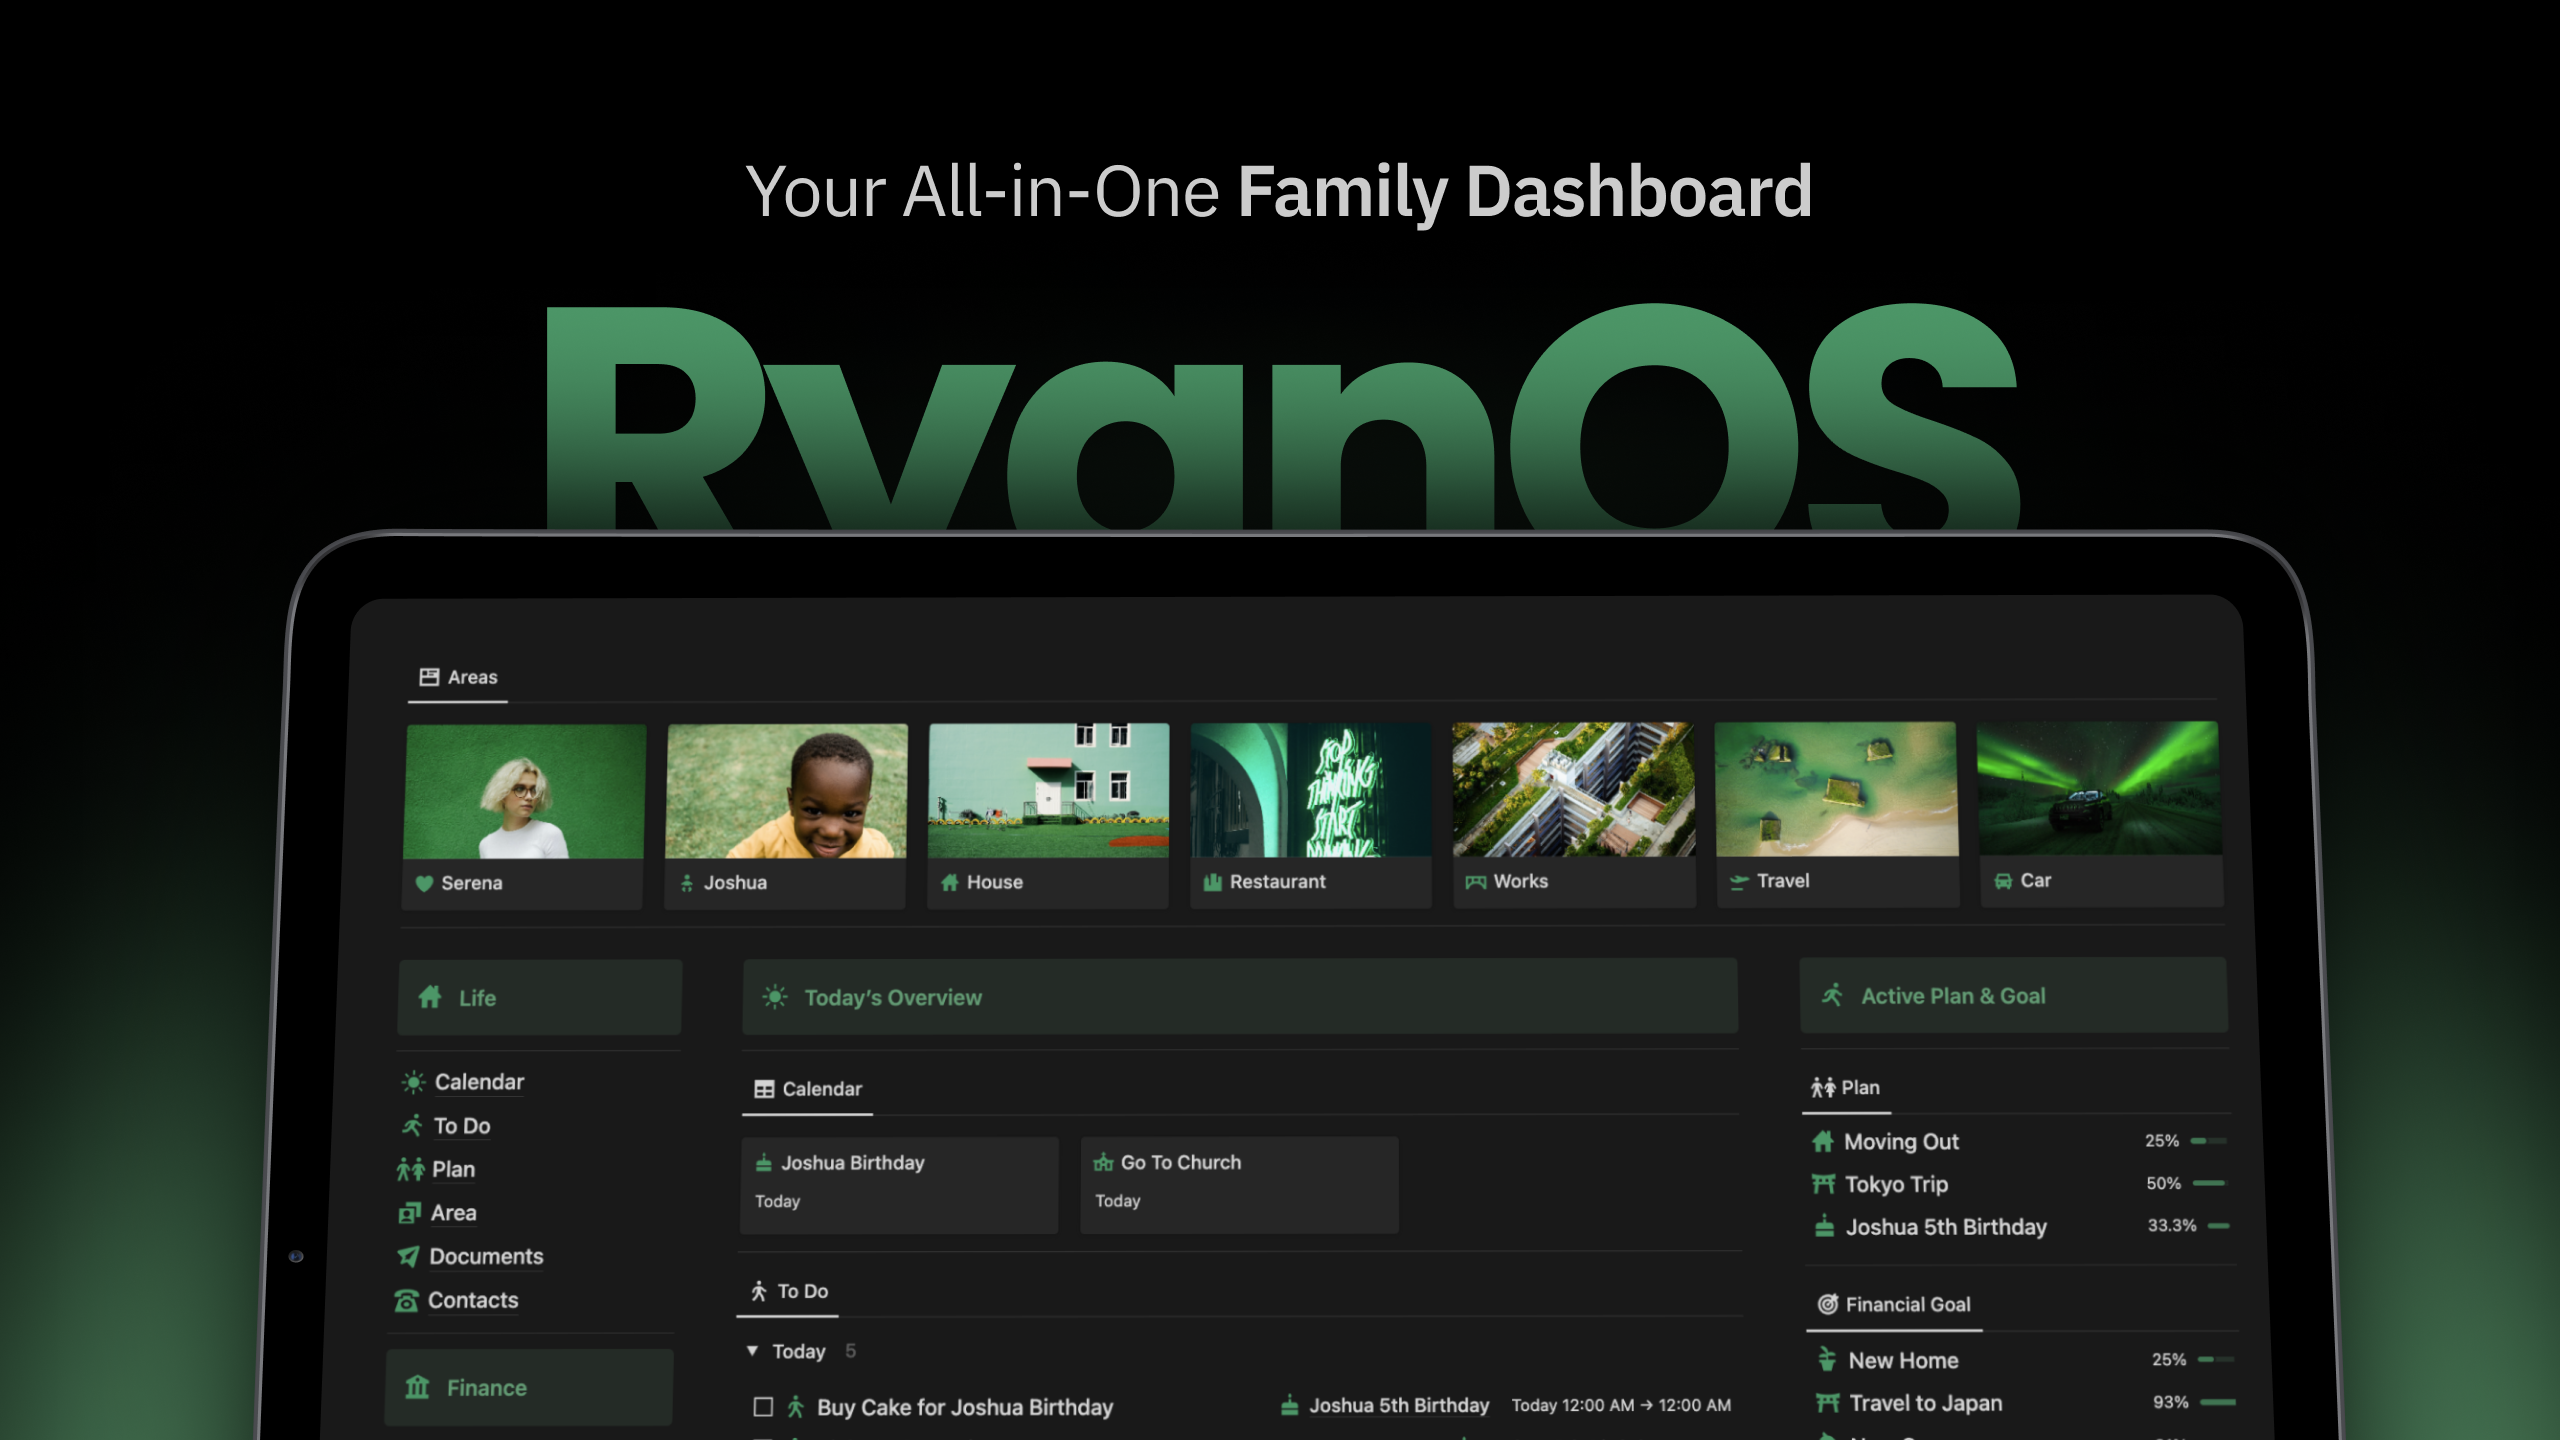Switch to the Areas tab
This screenshot has height=1440, width=2560.
[458, 677]
